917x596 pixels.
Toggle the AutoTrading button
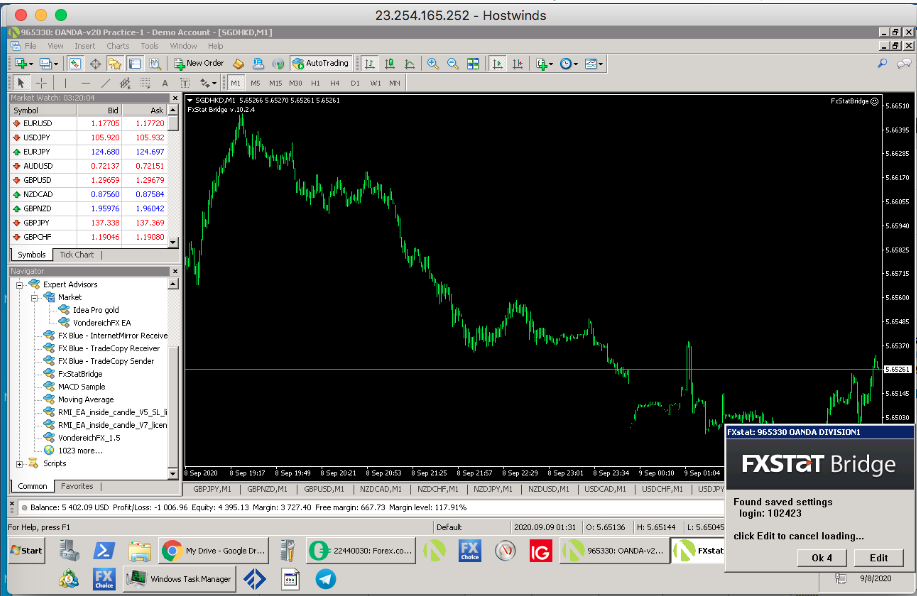320,63
